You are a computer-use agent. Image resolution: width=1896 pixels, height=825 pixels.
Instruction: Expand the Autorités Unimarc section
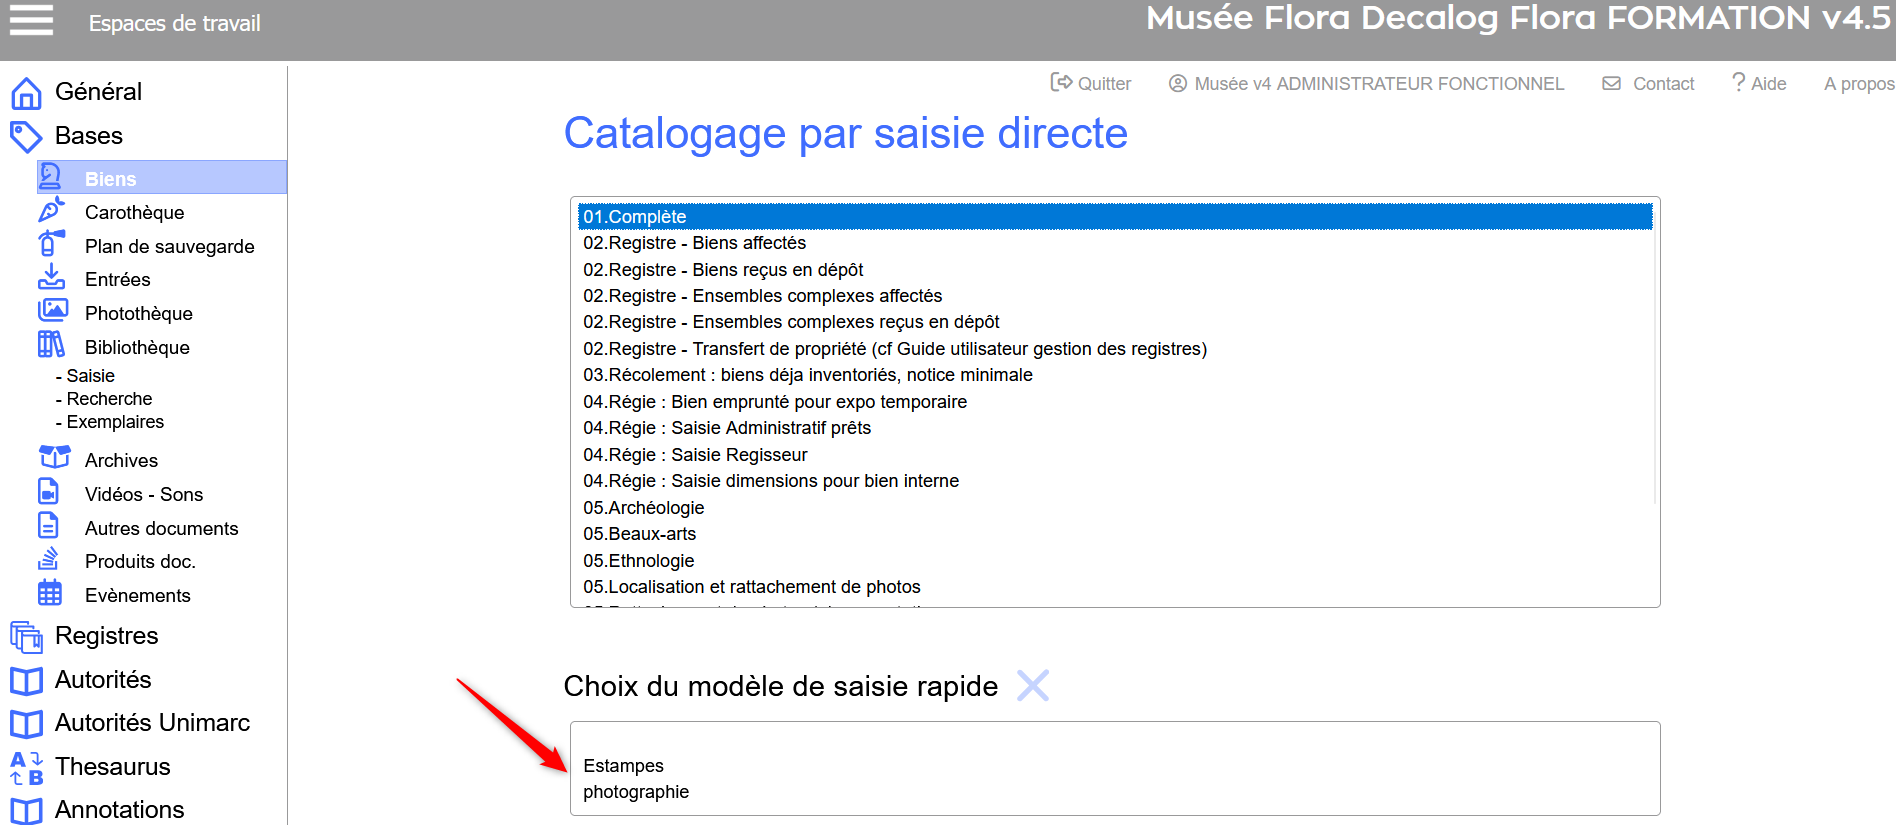tap(152, 723)
